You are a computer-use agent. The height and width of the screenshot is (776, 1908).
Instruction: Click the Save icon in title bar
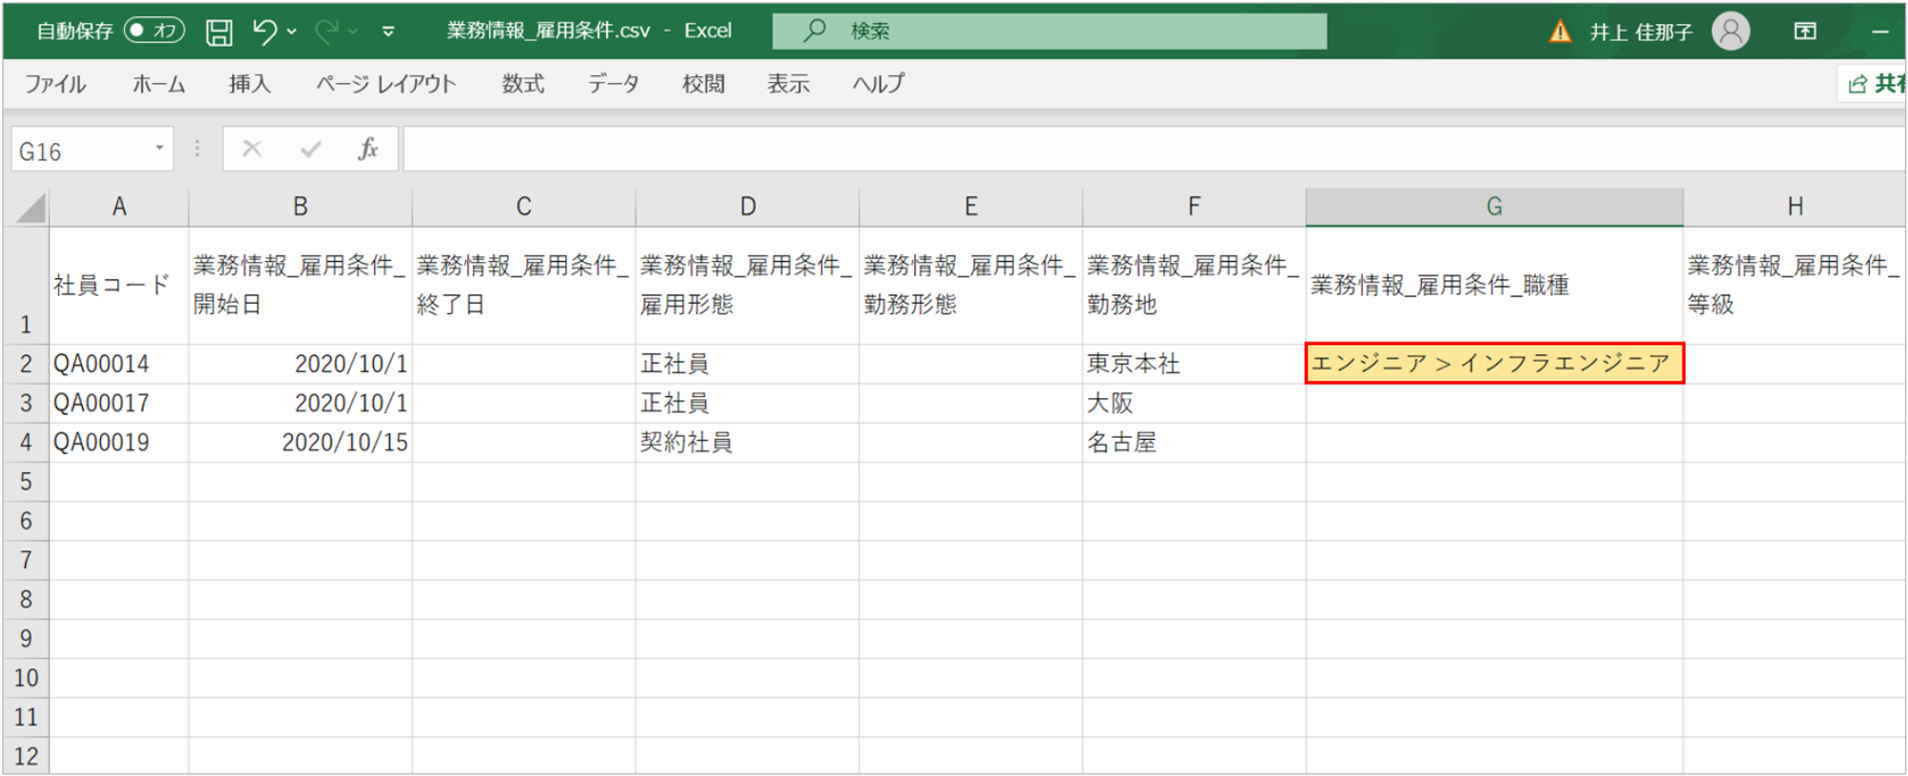[218, 32]
